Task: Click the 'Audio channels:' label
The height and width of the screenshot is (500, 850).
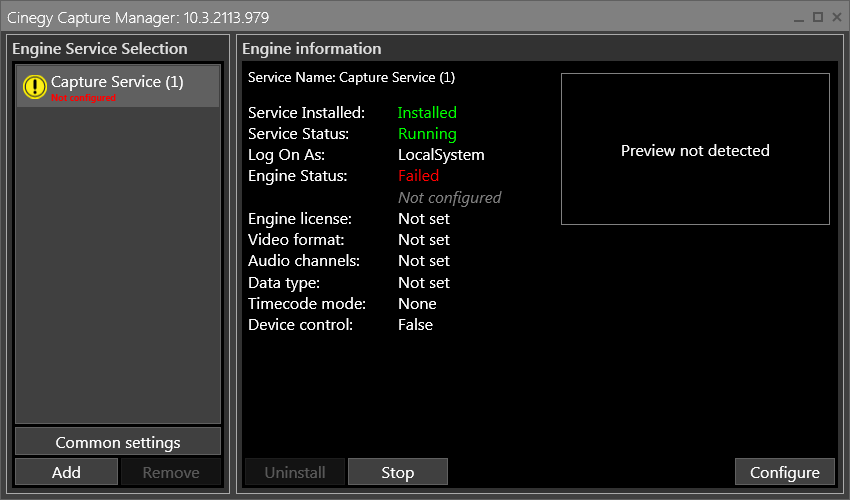Action: pyautogui.click(x=304, y=261)
